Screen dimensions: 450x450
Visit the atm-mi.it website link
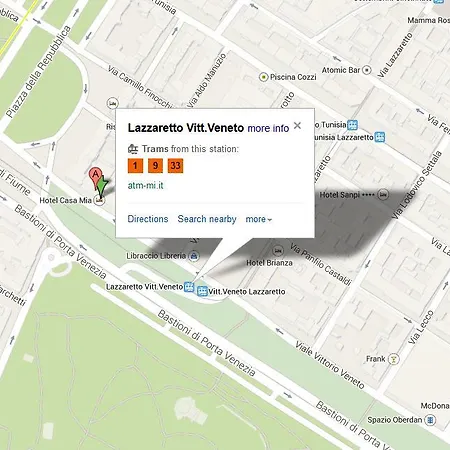[146, 185]
